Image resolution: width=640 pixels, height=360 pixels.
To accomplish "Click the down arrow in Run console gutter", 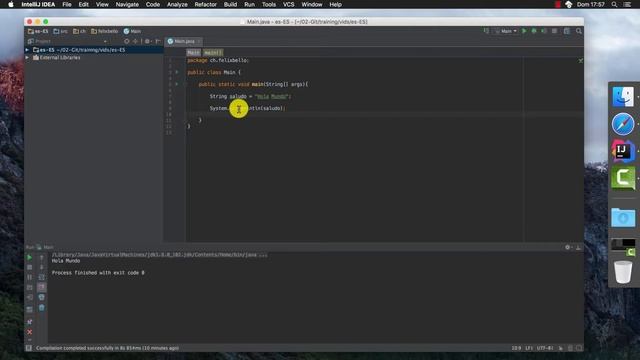I will [42, 267].
